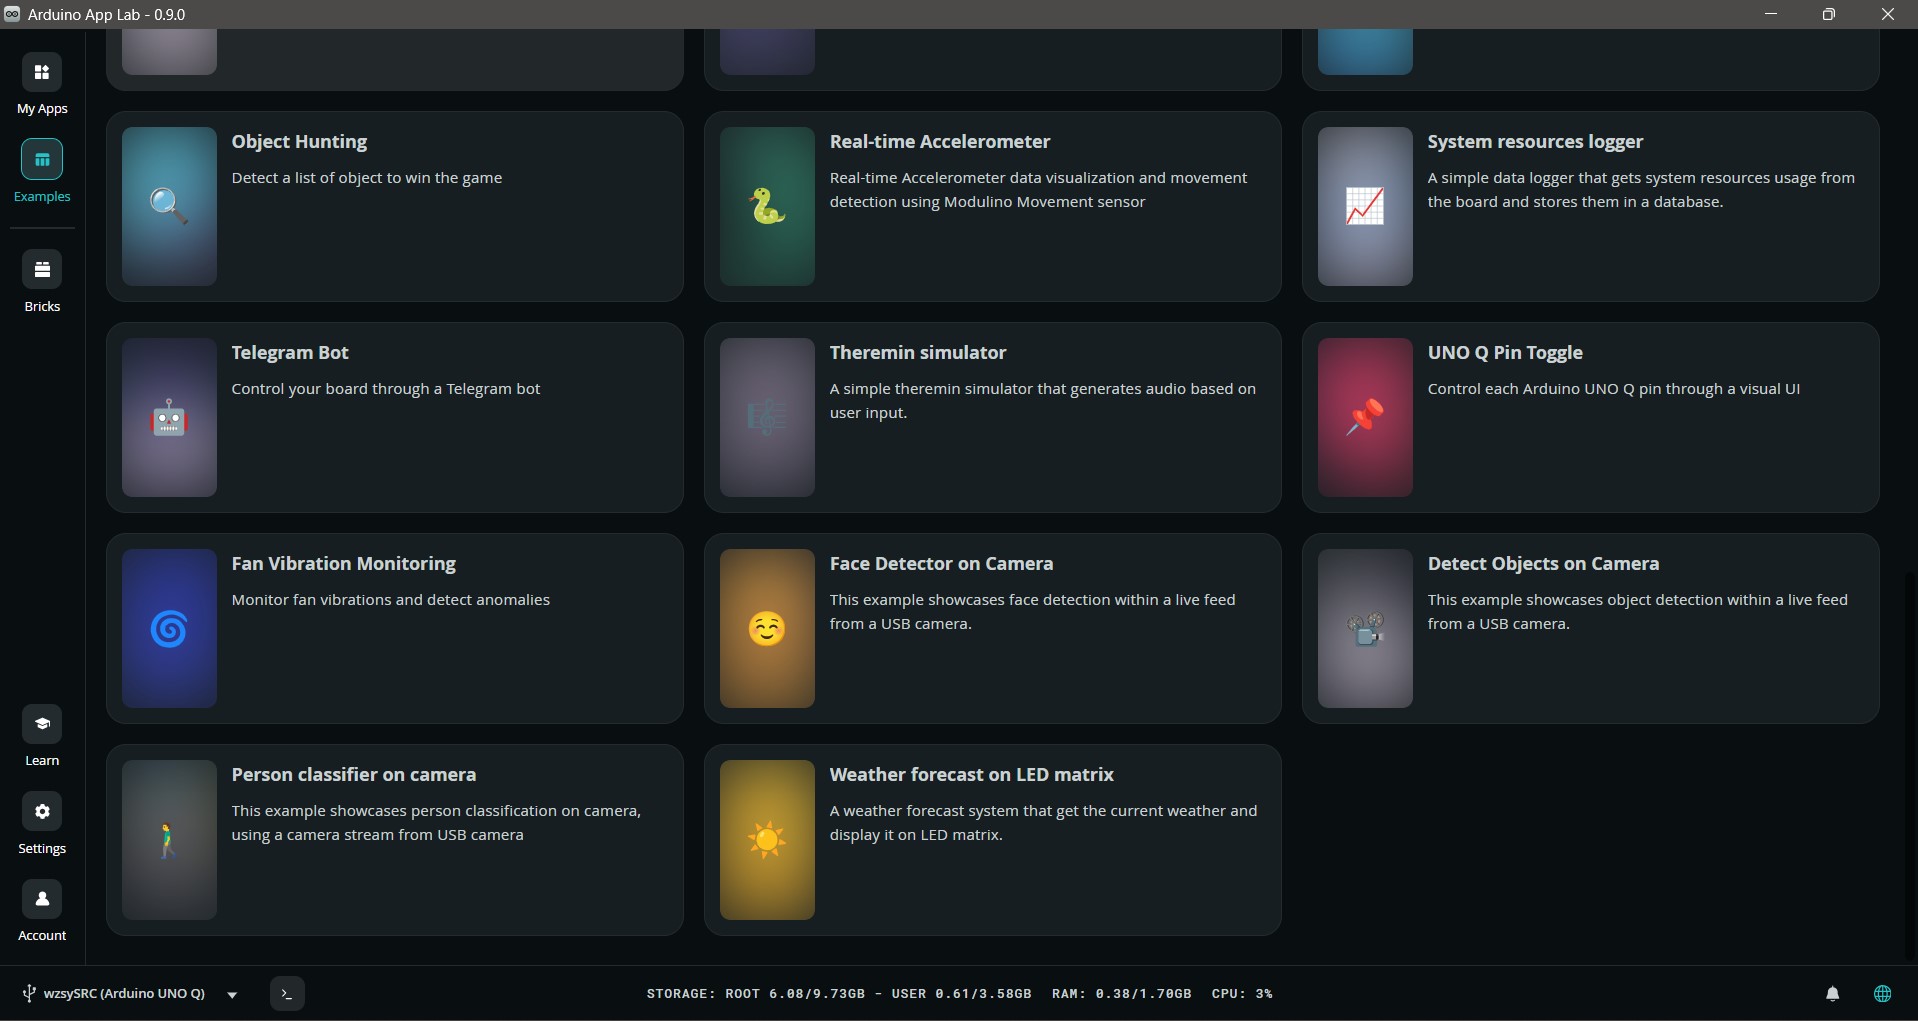Click 'Monitor fan vibrations and detect anomalies' text

click(x=391, y=600)
